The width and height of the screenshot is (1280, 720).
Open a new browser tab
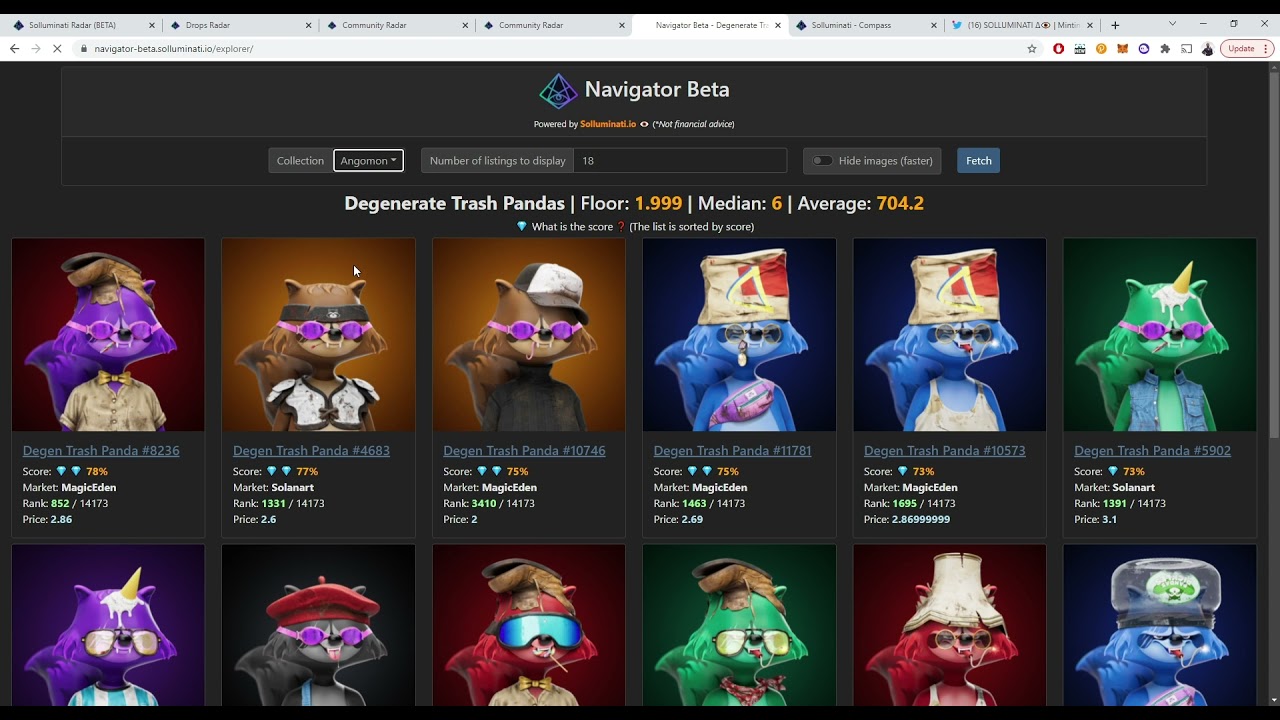click(x=1115, y=25)
